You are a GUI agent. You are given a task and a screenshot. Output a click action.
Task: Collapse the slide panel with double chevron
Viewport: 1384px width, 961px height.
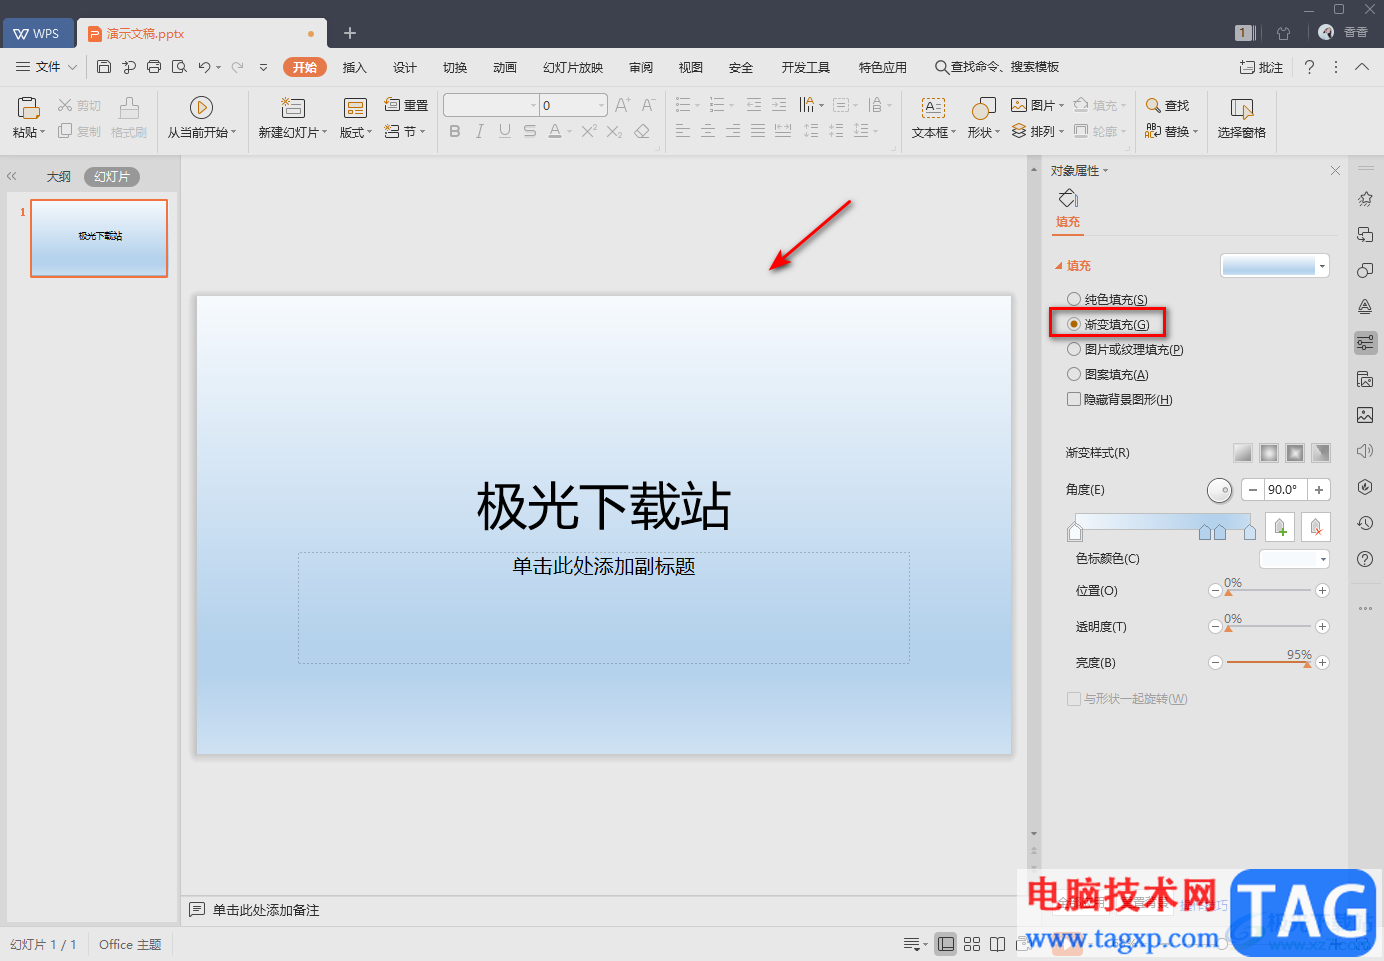12,176
